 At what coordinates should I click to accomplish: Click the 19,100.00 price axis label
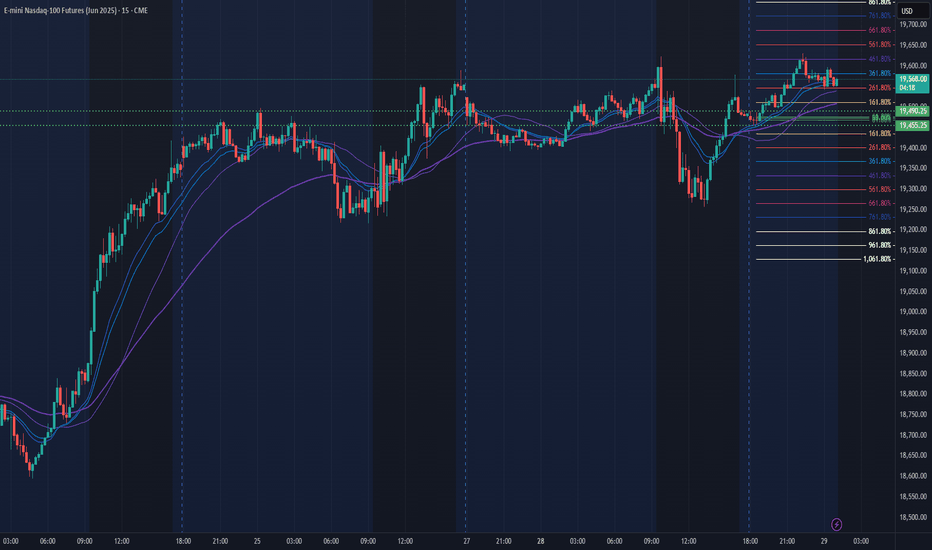coord(913,271)
